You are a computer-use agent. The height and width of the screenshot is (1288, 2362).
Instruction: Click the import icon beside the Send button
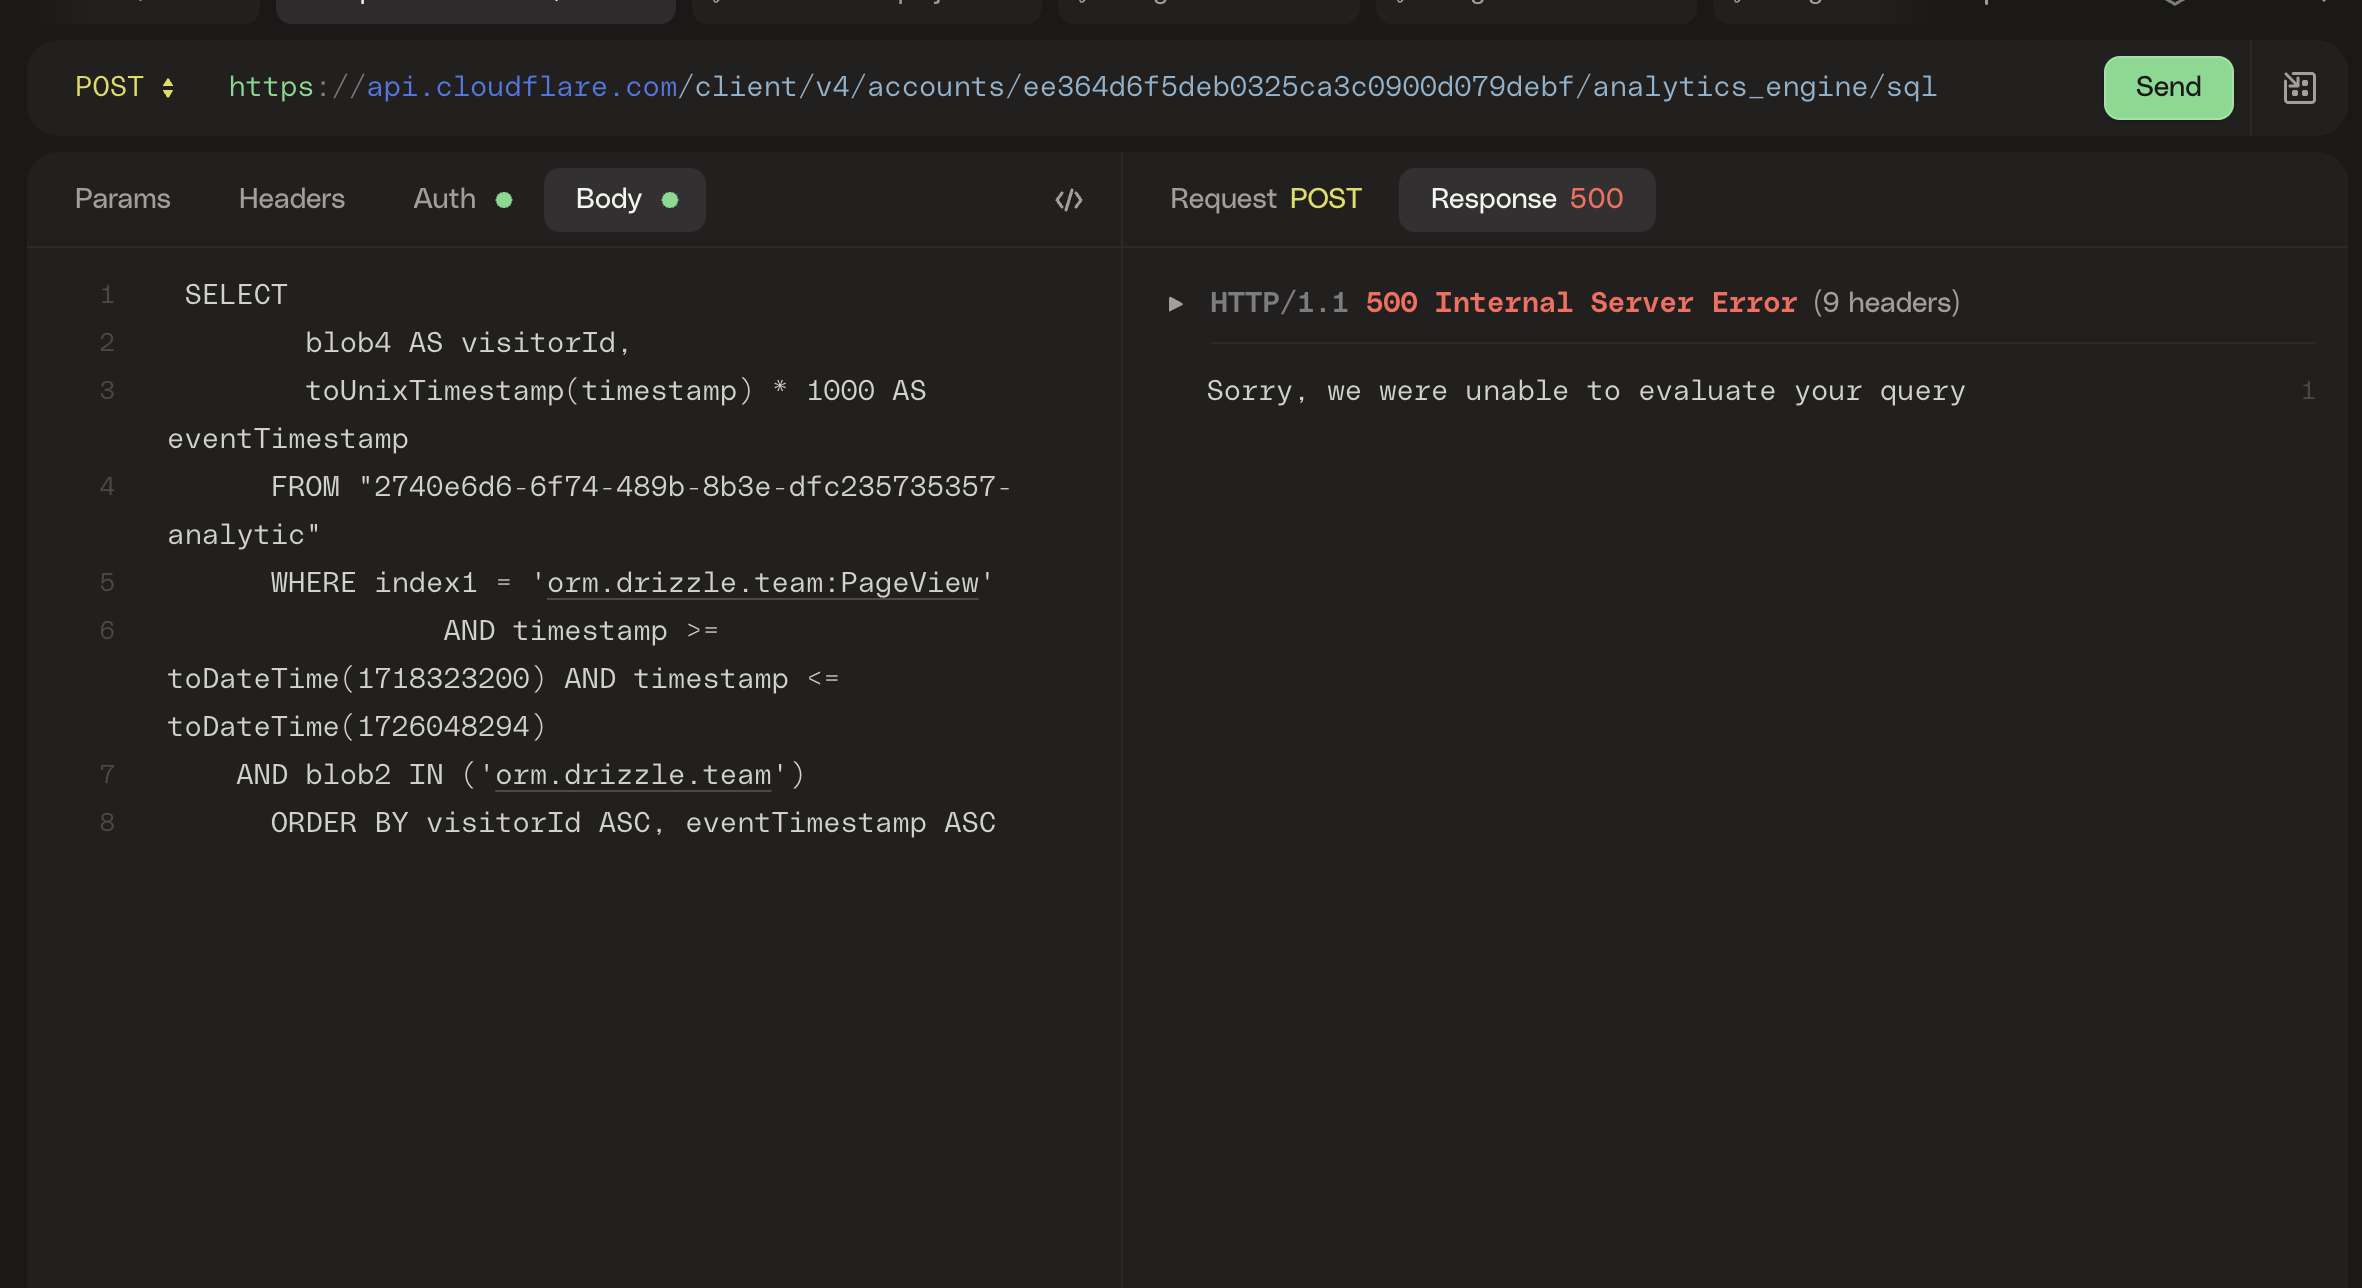pyautogui.click(x=2298, y=88)
